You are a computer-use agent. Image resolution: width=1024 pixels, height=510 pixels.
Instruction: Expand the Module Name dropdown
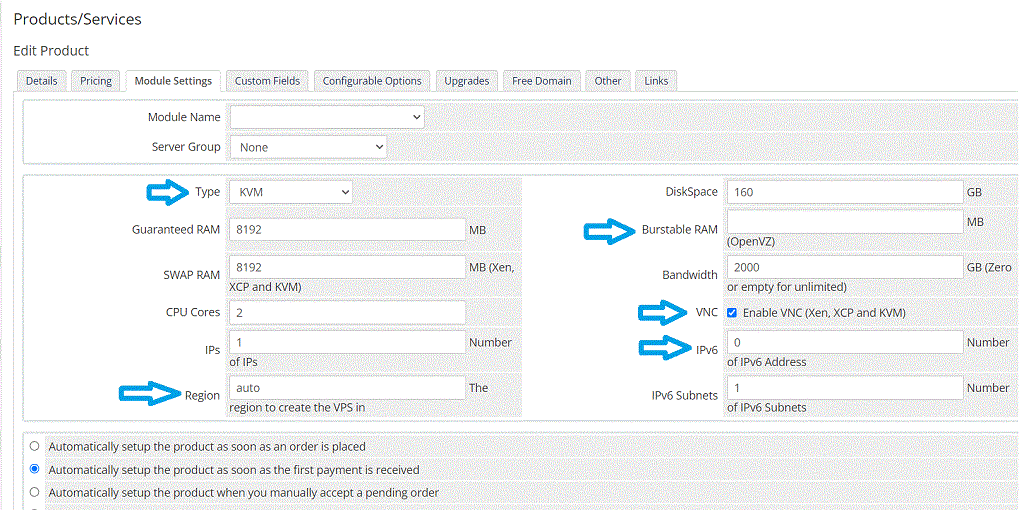coord(327,118)
